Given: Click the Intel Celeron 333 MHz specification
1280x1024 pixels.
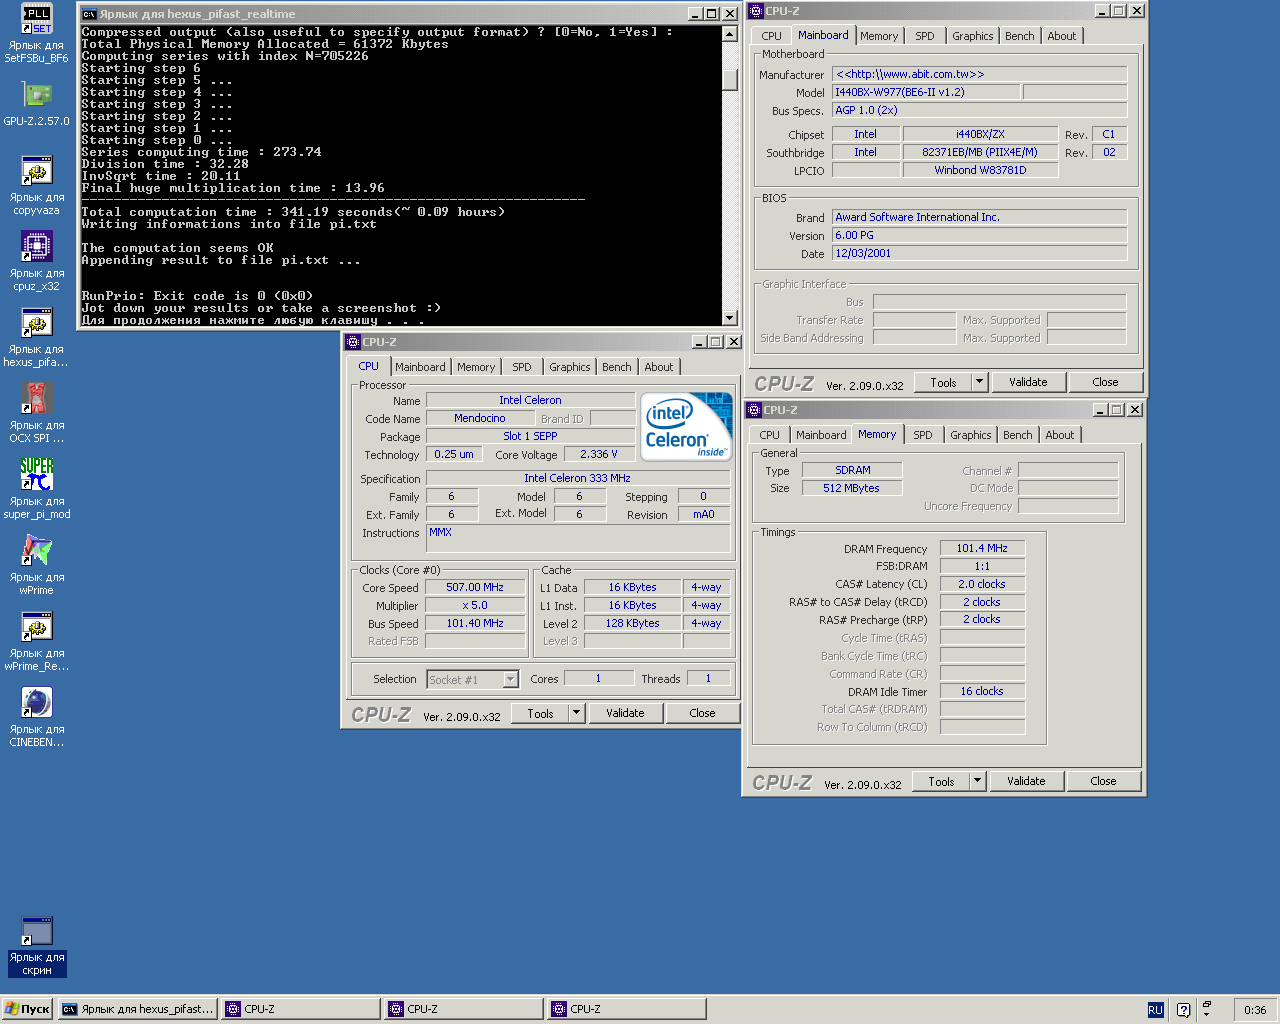Looking at the screenshot, I should click(x=578, y=478).
